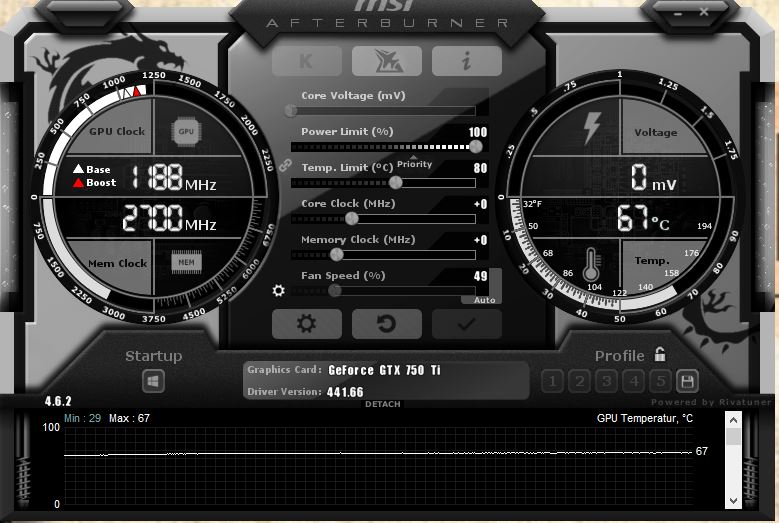Image resolution: width=779 pixels, height=523 pixels.
Task: Click DETACH to detach monitoring graph
Action: pos(383,404)
